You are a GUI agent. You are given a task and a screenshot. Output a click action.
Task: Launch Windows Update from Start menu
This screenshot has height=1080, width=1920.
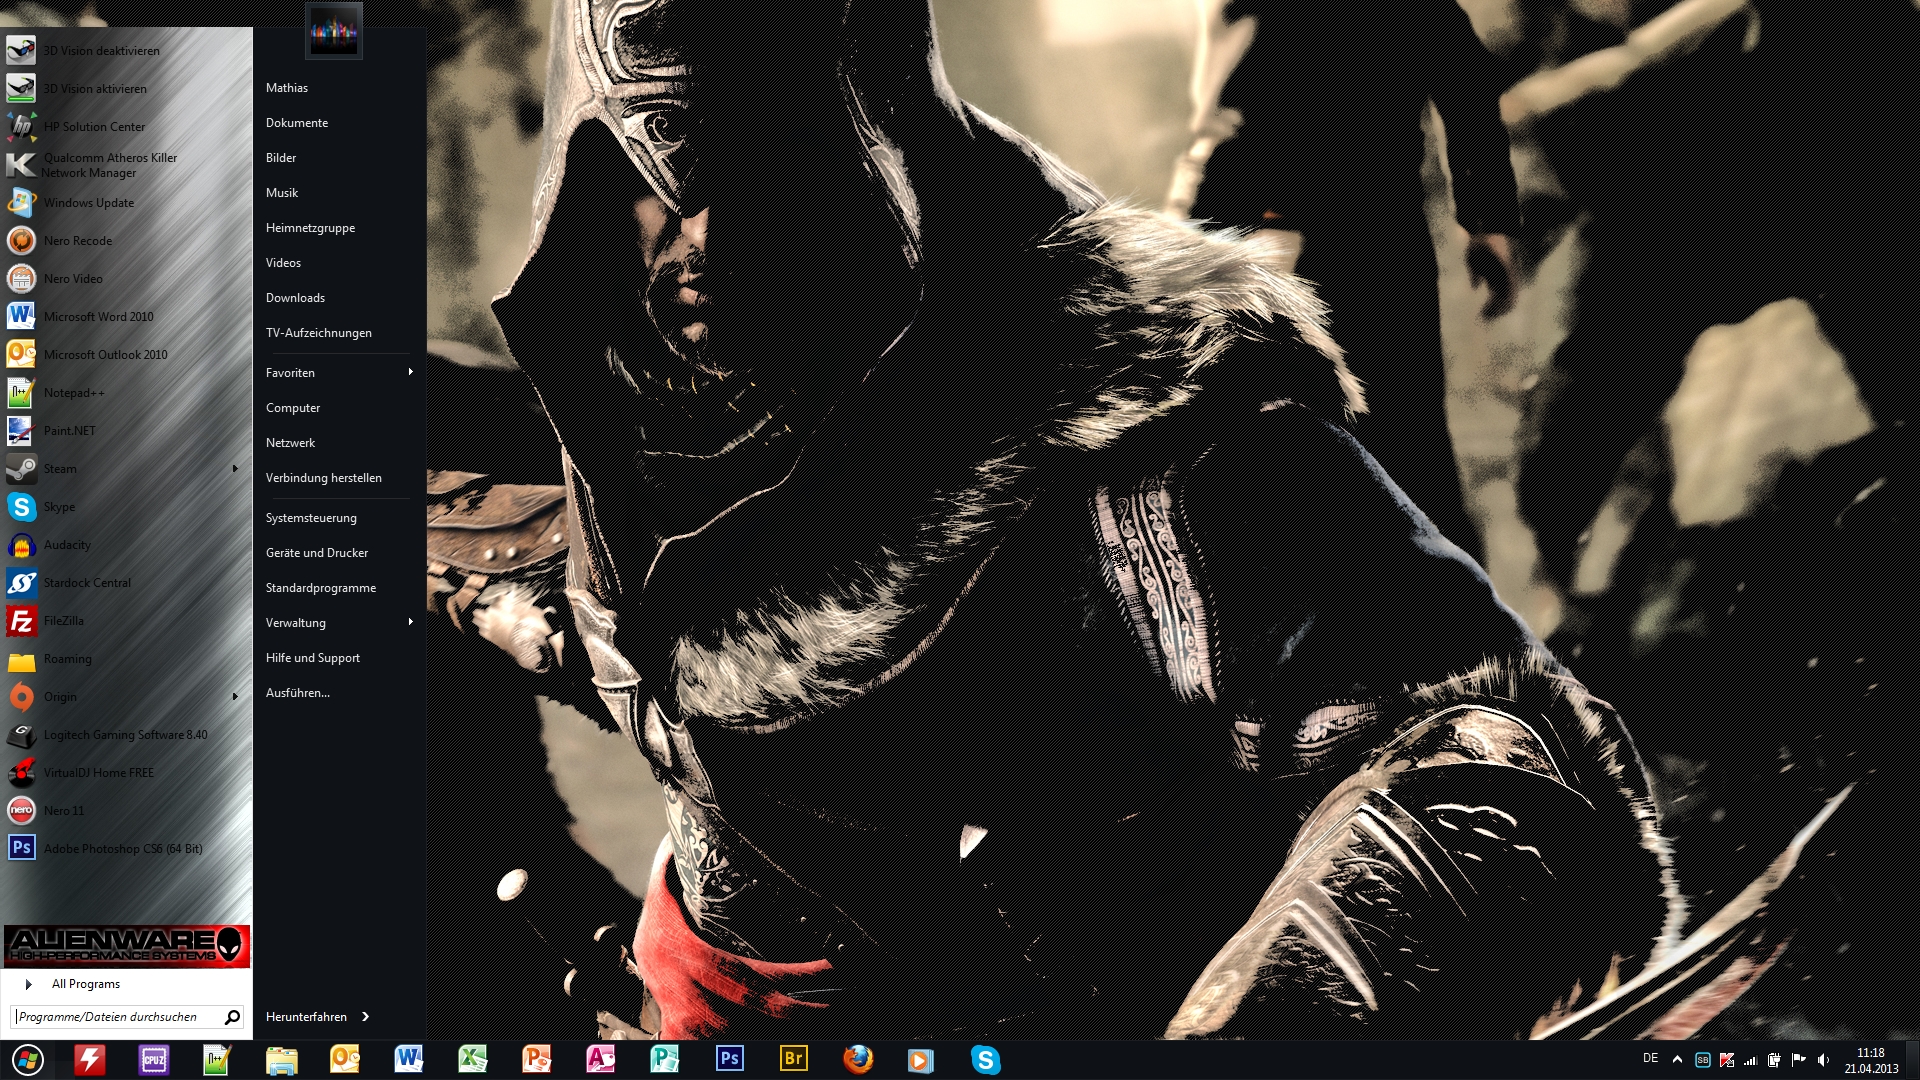(125, 202)
